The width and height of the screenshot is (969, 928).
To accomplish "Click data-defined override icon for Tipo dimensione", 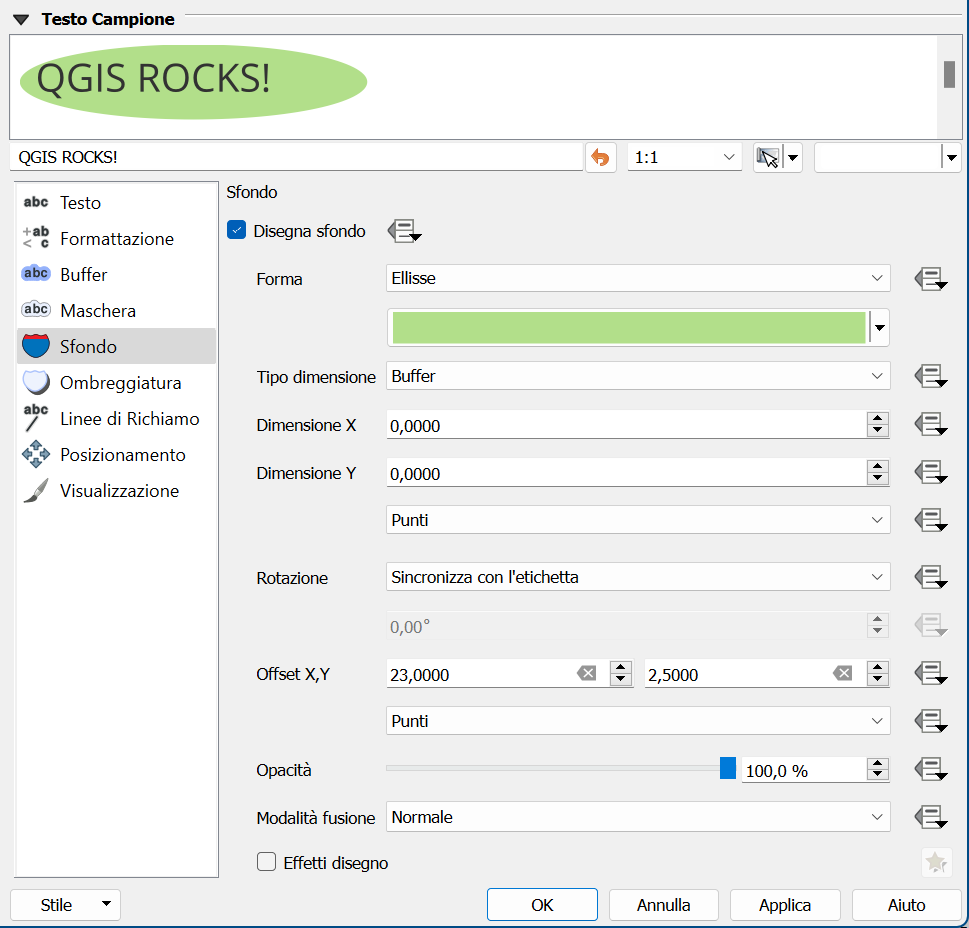I will tap(931, 376).
